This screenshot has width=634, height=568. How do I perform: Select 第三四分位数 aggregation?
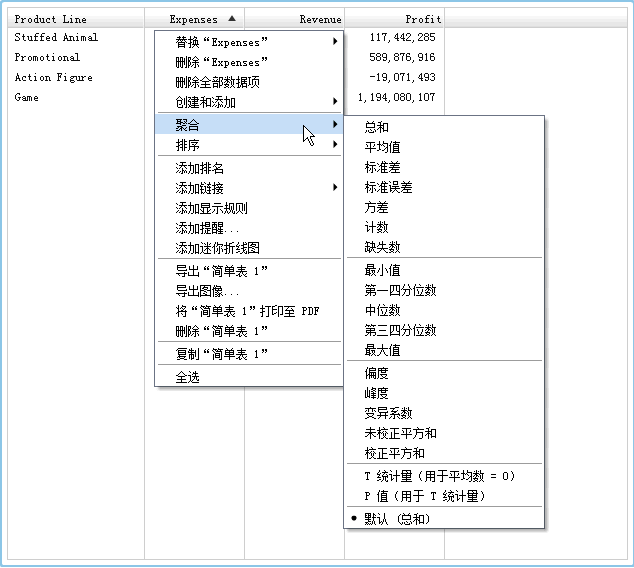(x=444, y=330)
